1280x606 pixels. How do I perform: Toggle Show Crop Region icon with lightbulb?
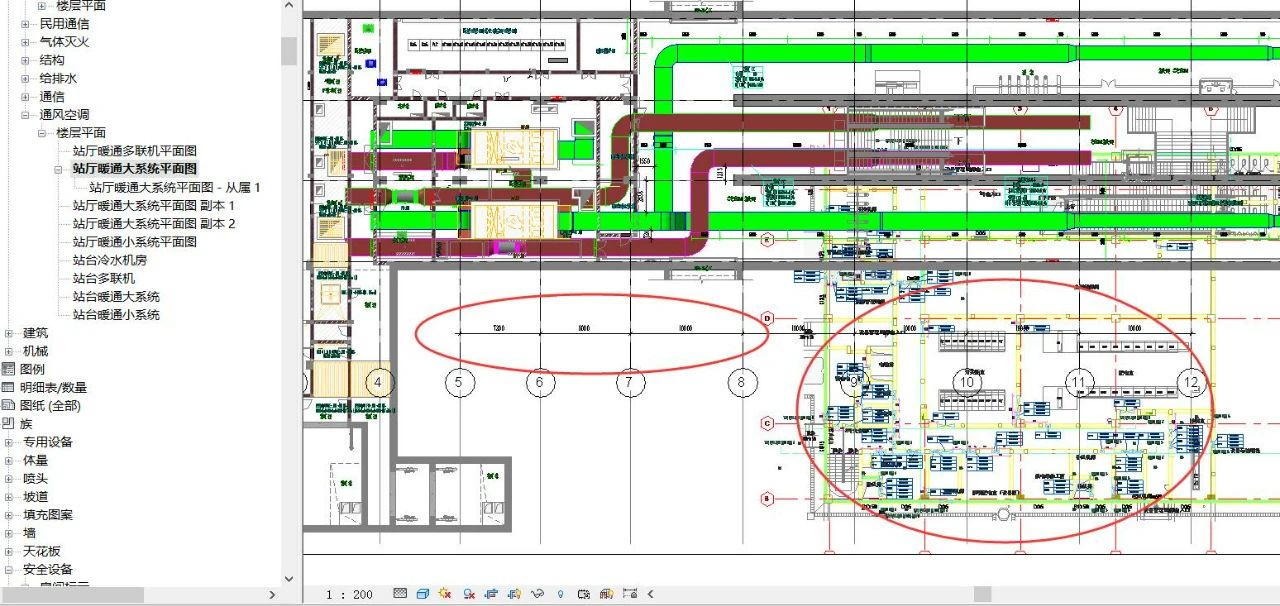point(515,594)
